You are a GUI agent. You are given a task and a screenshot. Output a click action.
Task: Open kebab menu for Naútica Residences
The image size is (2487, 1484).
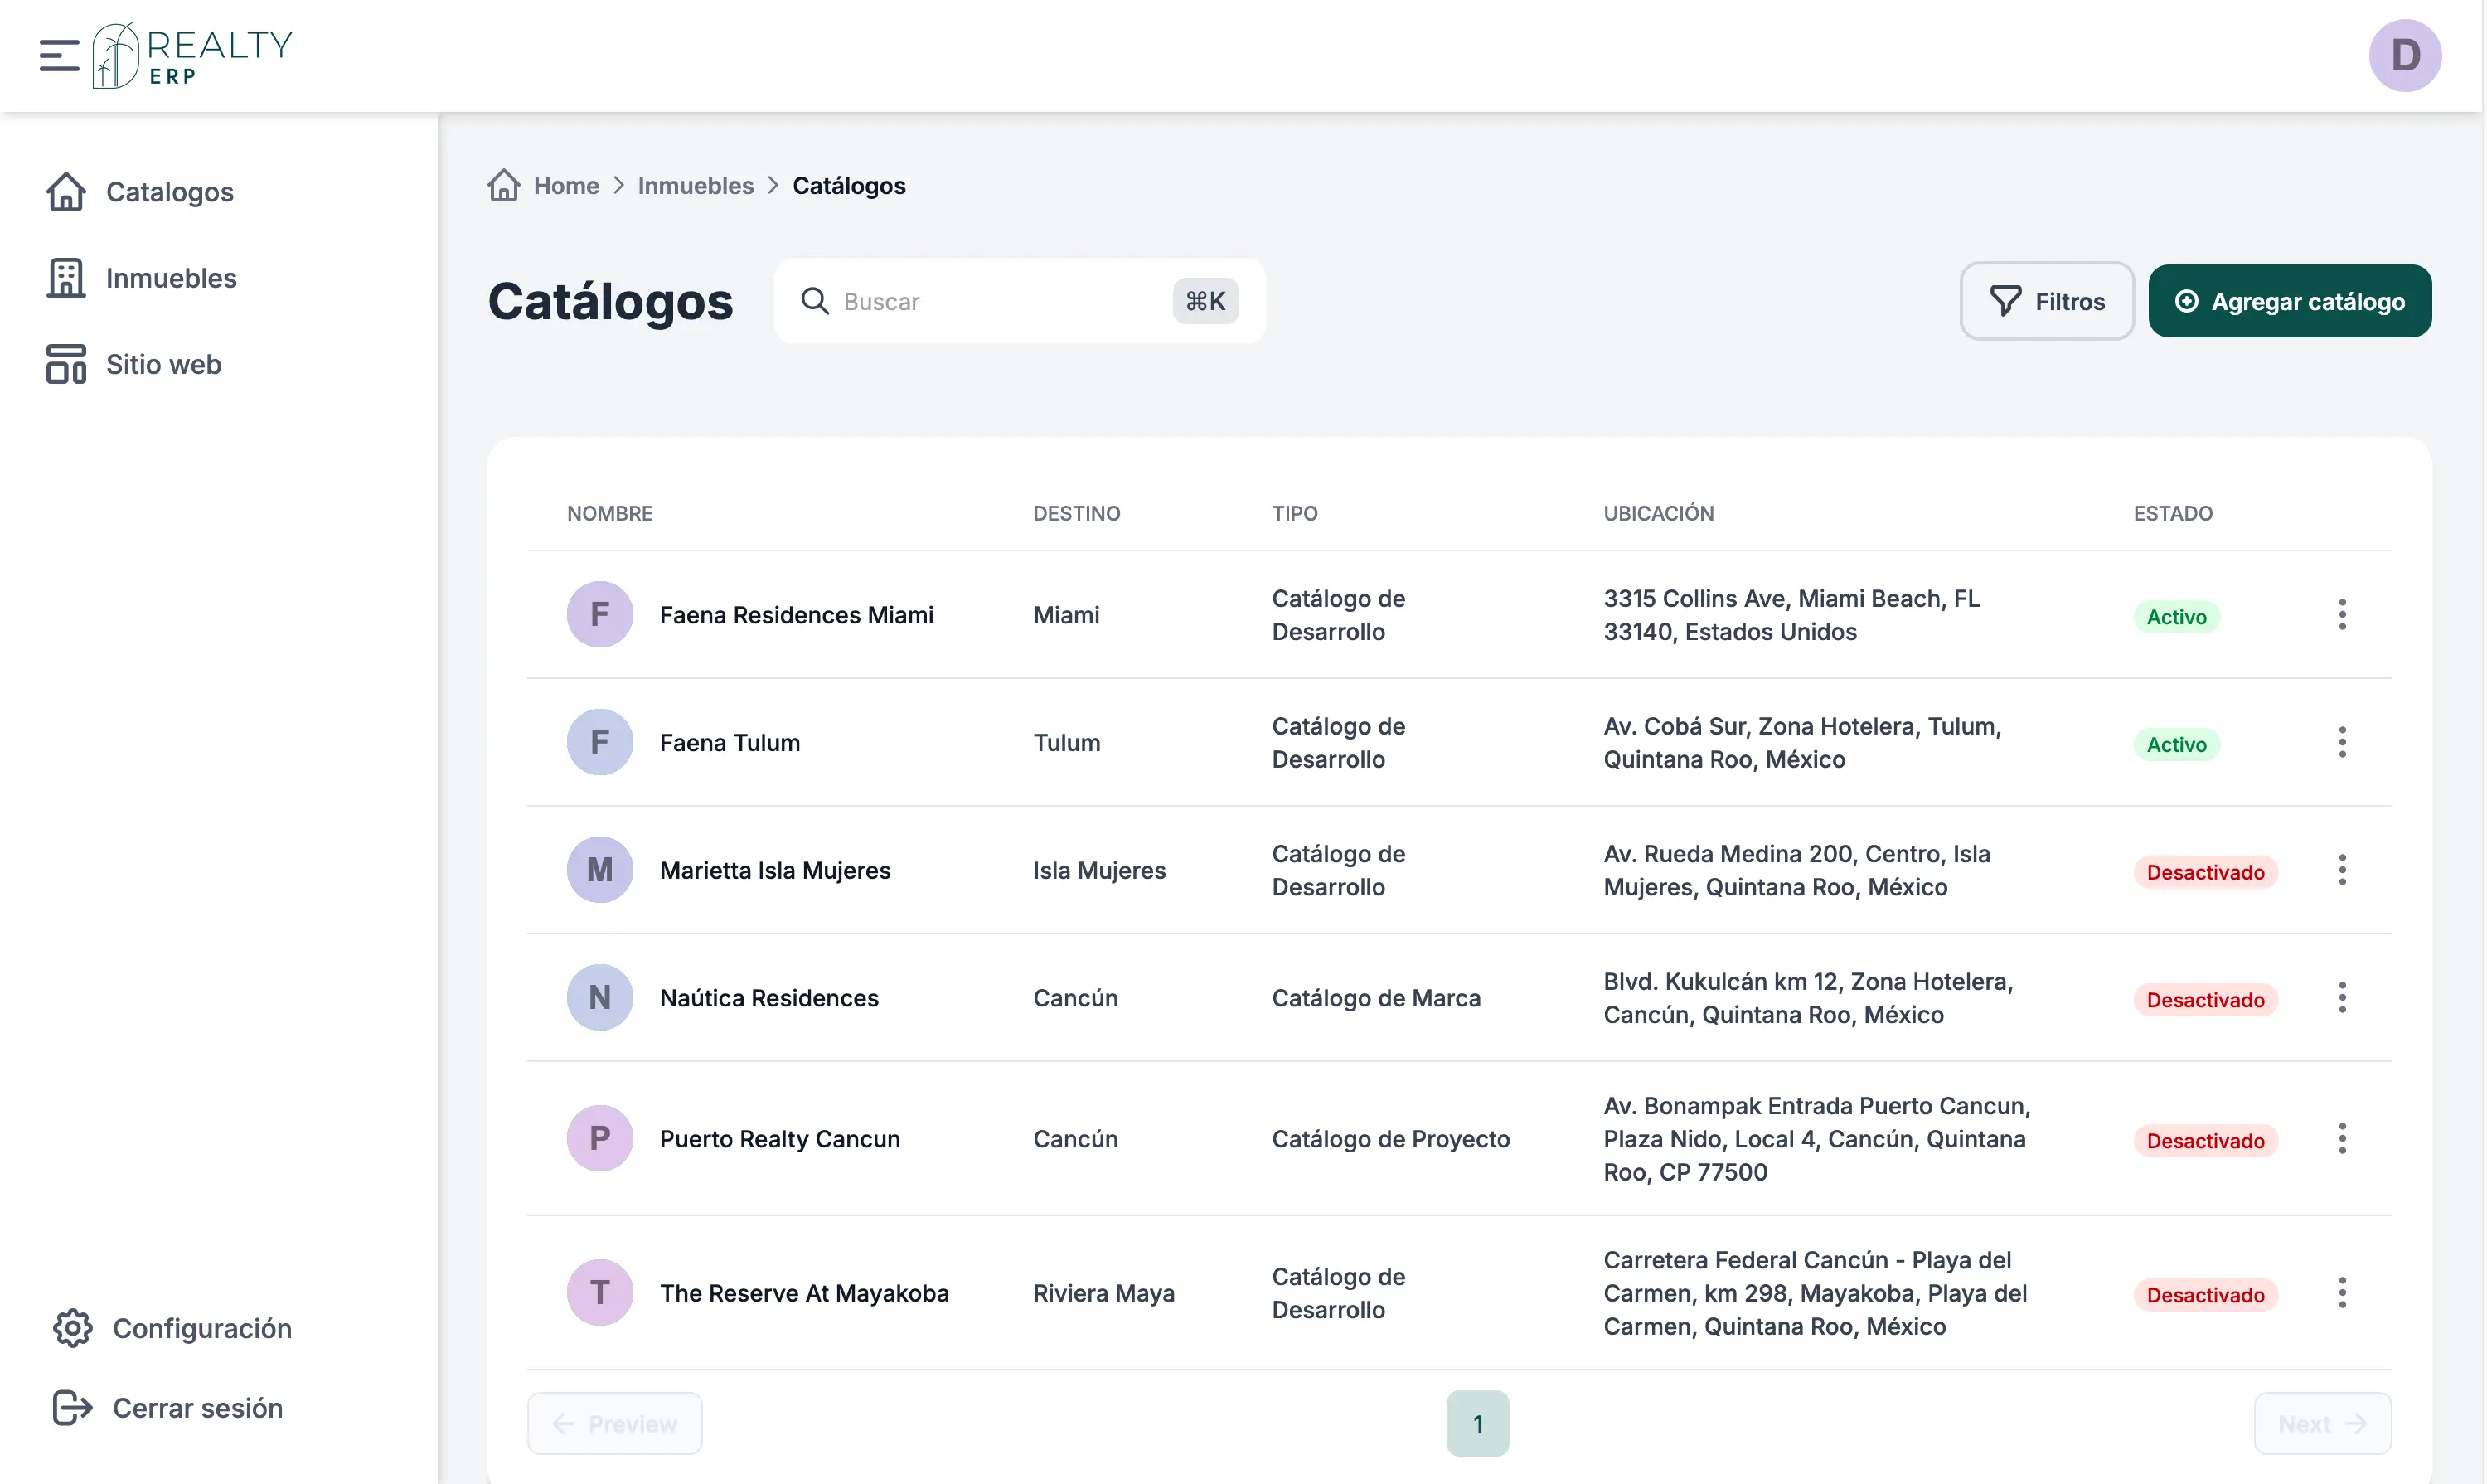(2341, 997)
